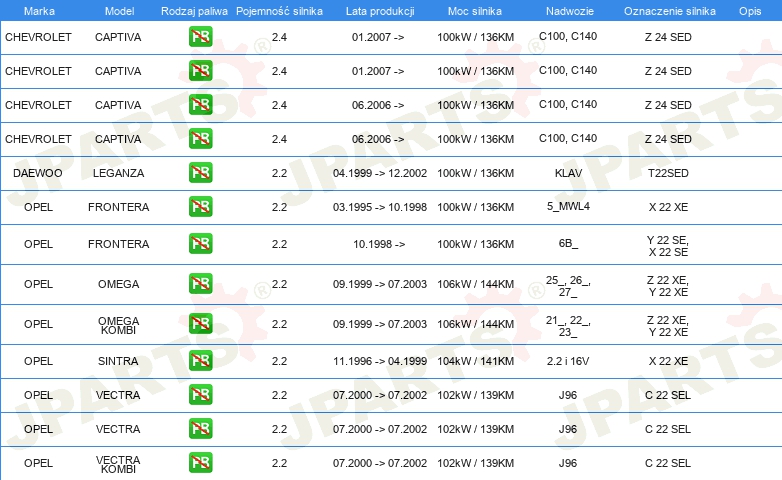Click C 22 SEL in VECTRA KOMBI row

[668, 463]
